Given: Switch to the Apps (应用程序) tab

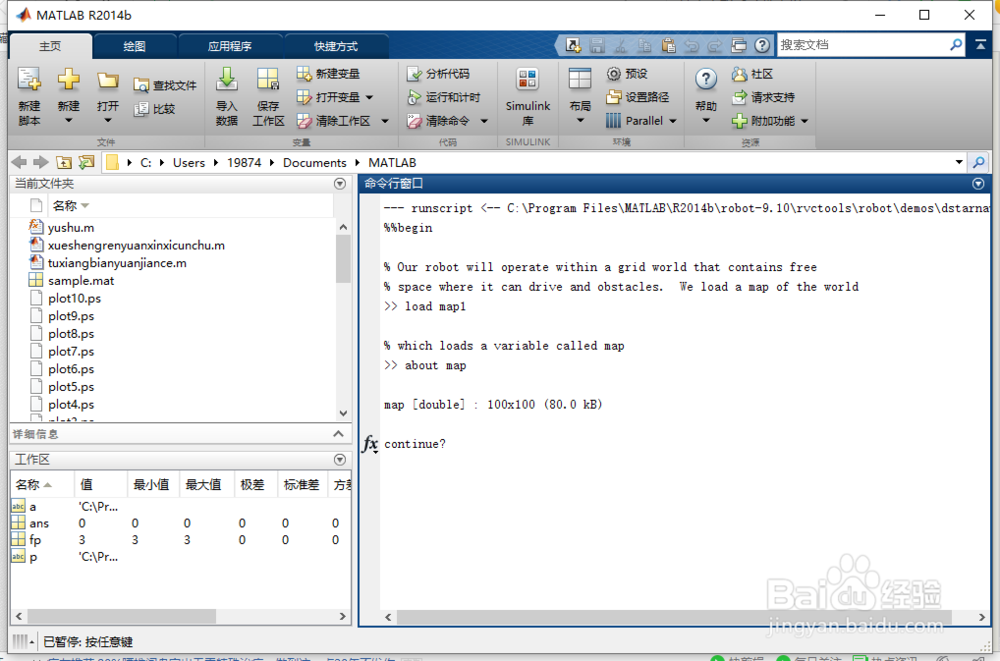Looking at the screenshot, I should point(230,46).
